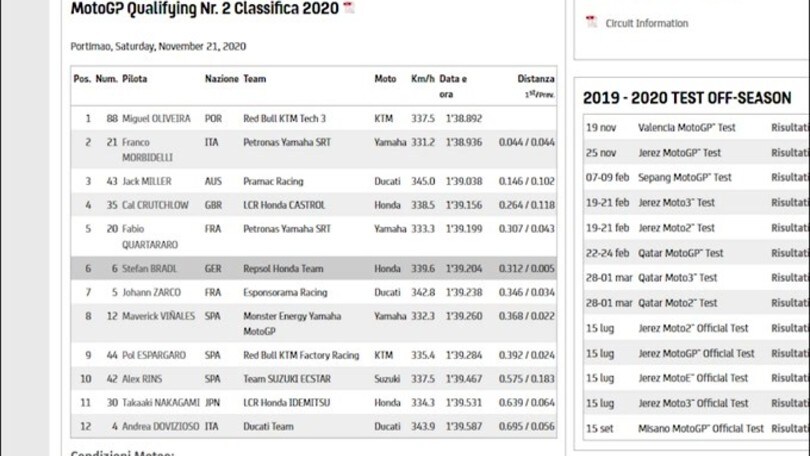Click the Team column header
The height and width of the screenshot is (456, 810).
(255, 79)
